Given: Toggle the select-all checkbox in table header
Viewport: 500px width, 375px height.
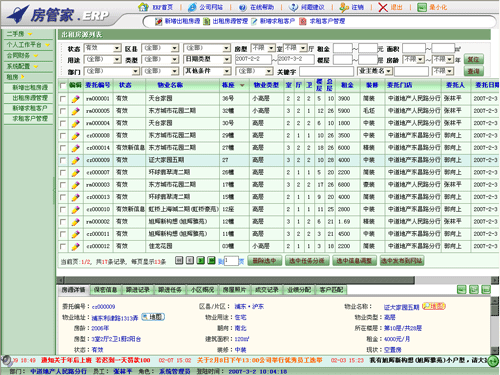Looking at the screenshot, I should coord(63,86).
